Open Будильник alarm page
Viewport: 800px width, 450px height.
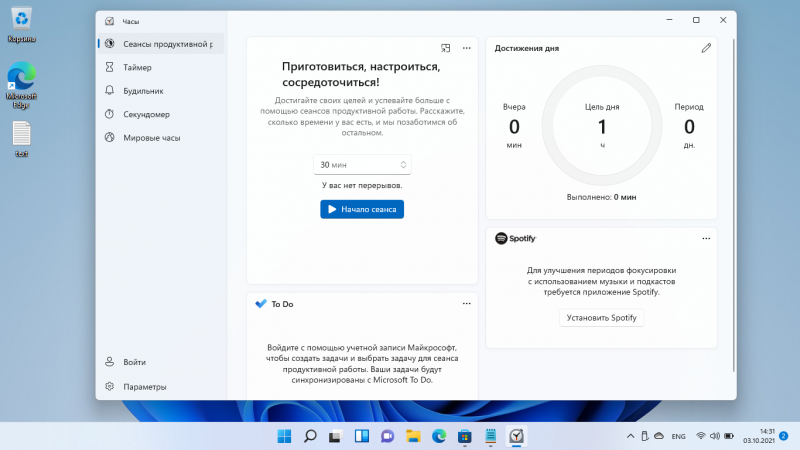[x=142, y=90]
